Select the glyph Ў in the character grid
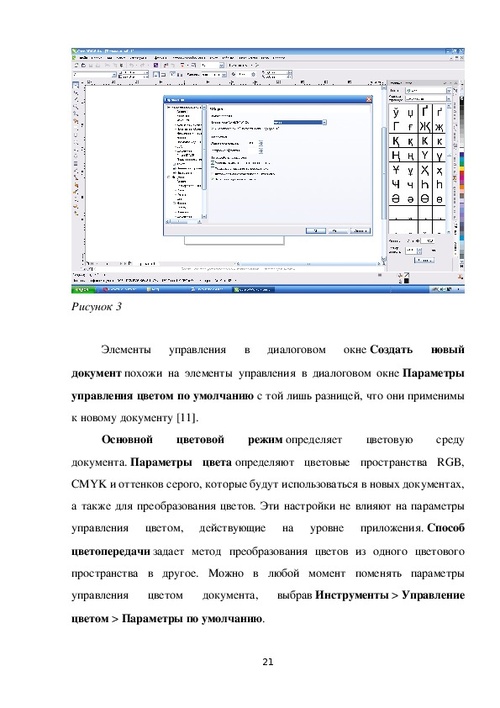Viewport: 500px width, 708px height. pyautogui.click(x=396, y=112)
